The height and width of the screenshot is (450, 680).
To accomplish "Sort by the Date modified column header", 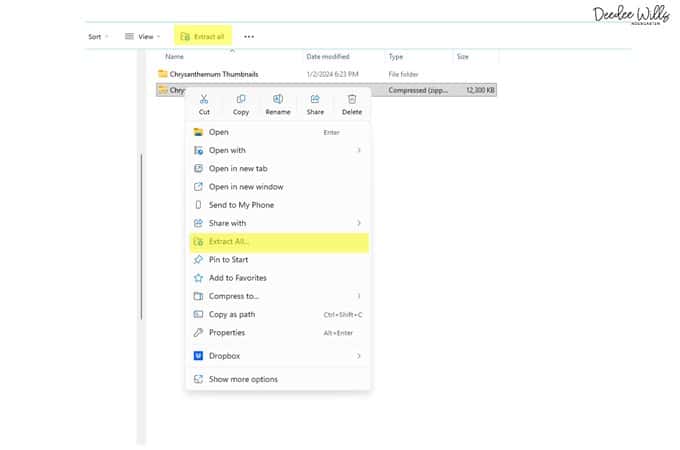I will [x=328, y=57].
